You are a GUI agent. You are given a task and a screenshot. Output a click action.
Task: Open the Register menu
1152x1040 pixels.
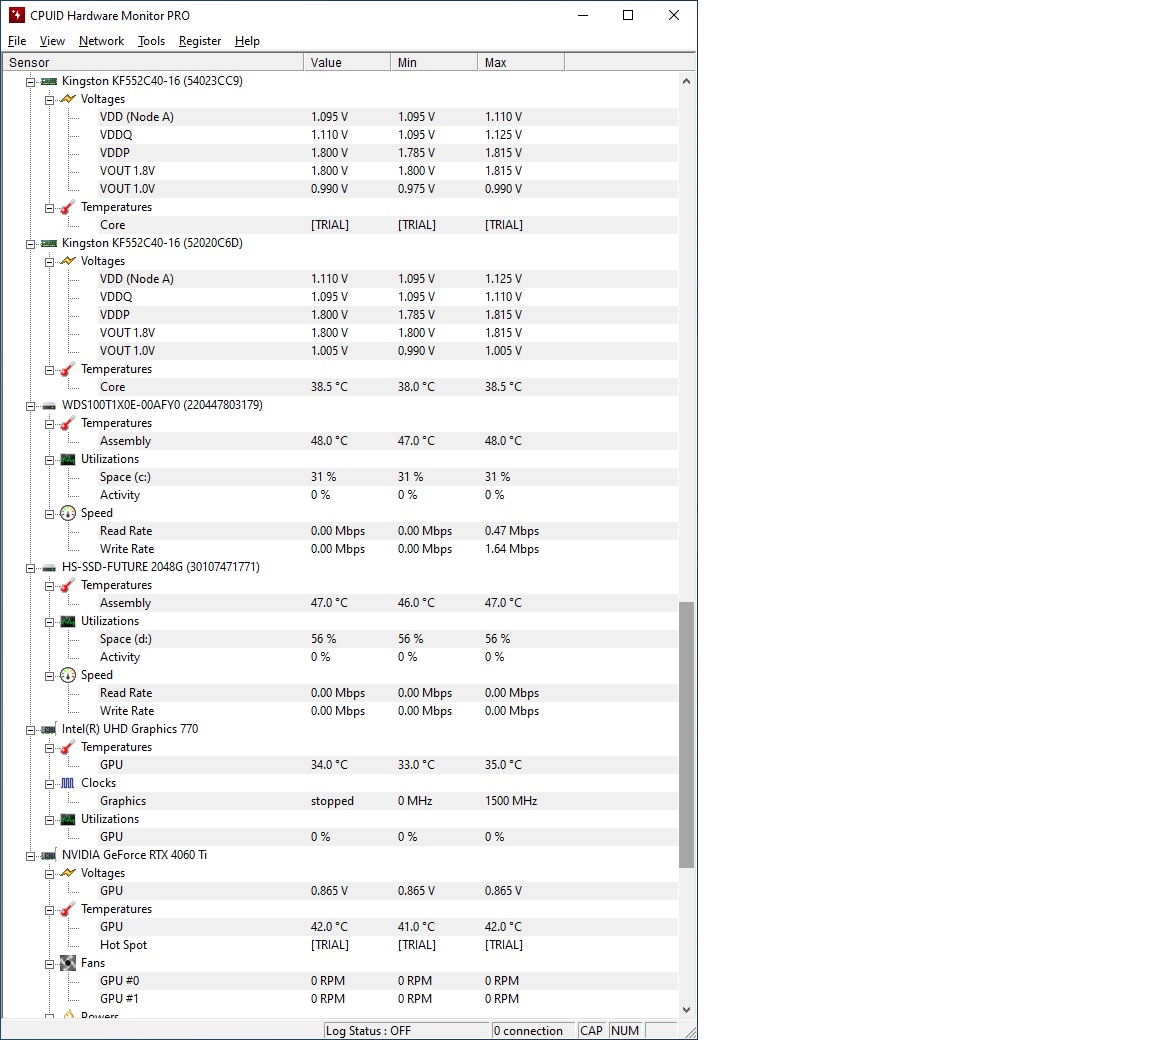200,41
